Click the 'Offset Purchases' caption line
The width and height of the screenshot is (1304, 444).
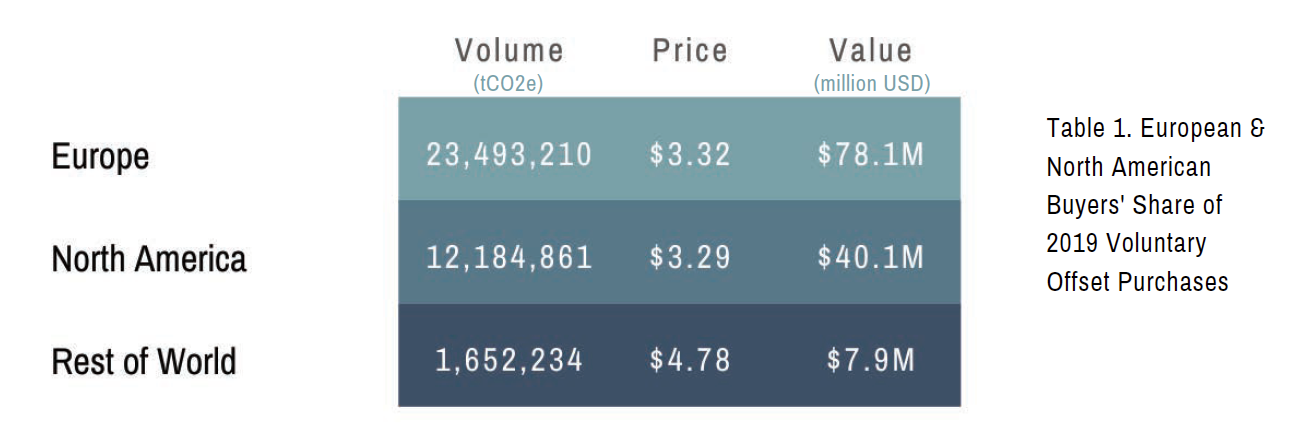click(x=1137, y=282)
